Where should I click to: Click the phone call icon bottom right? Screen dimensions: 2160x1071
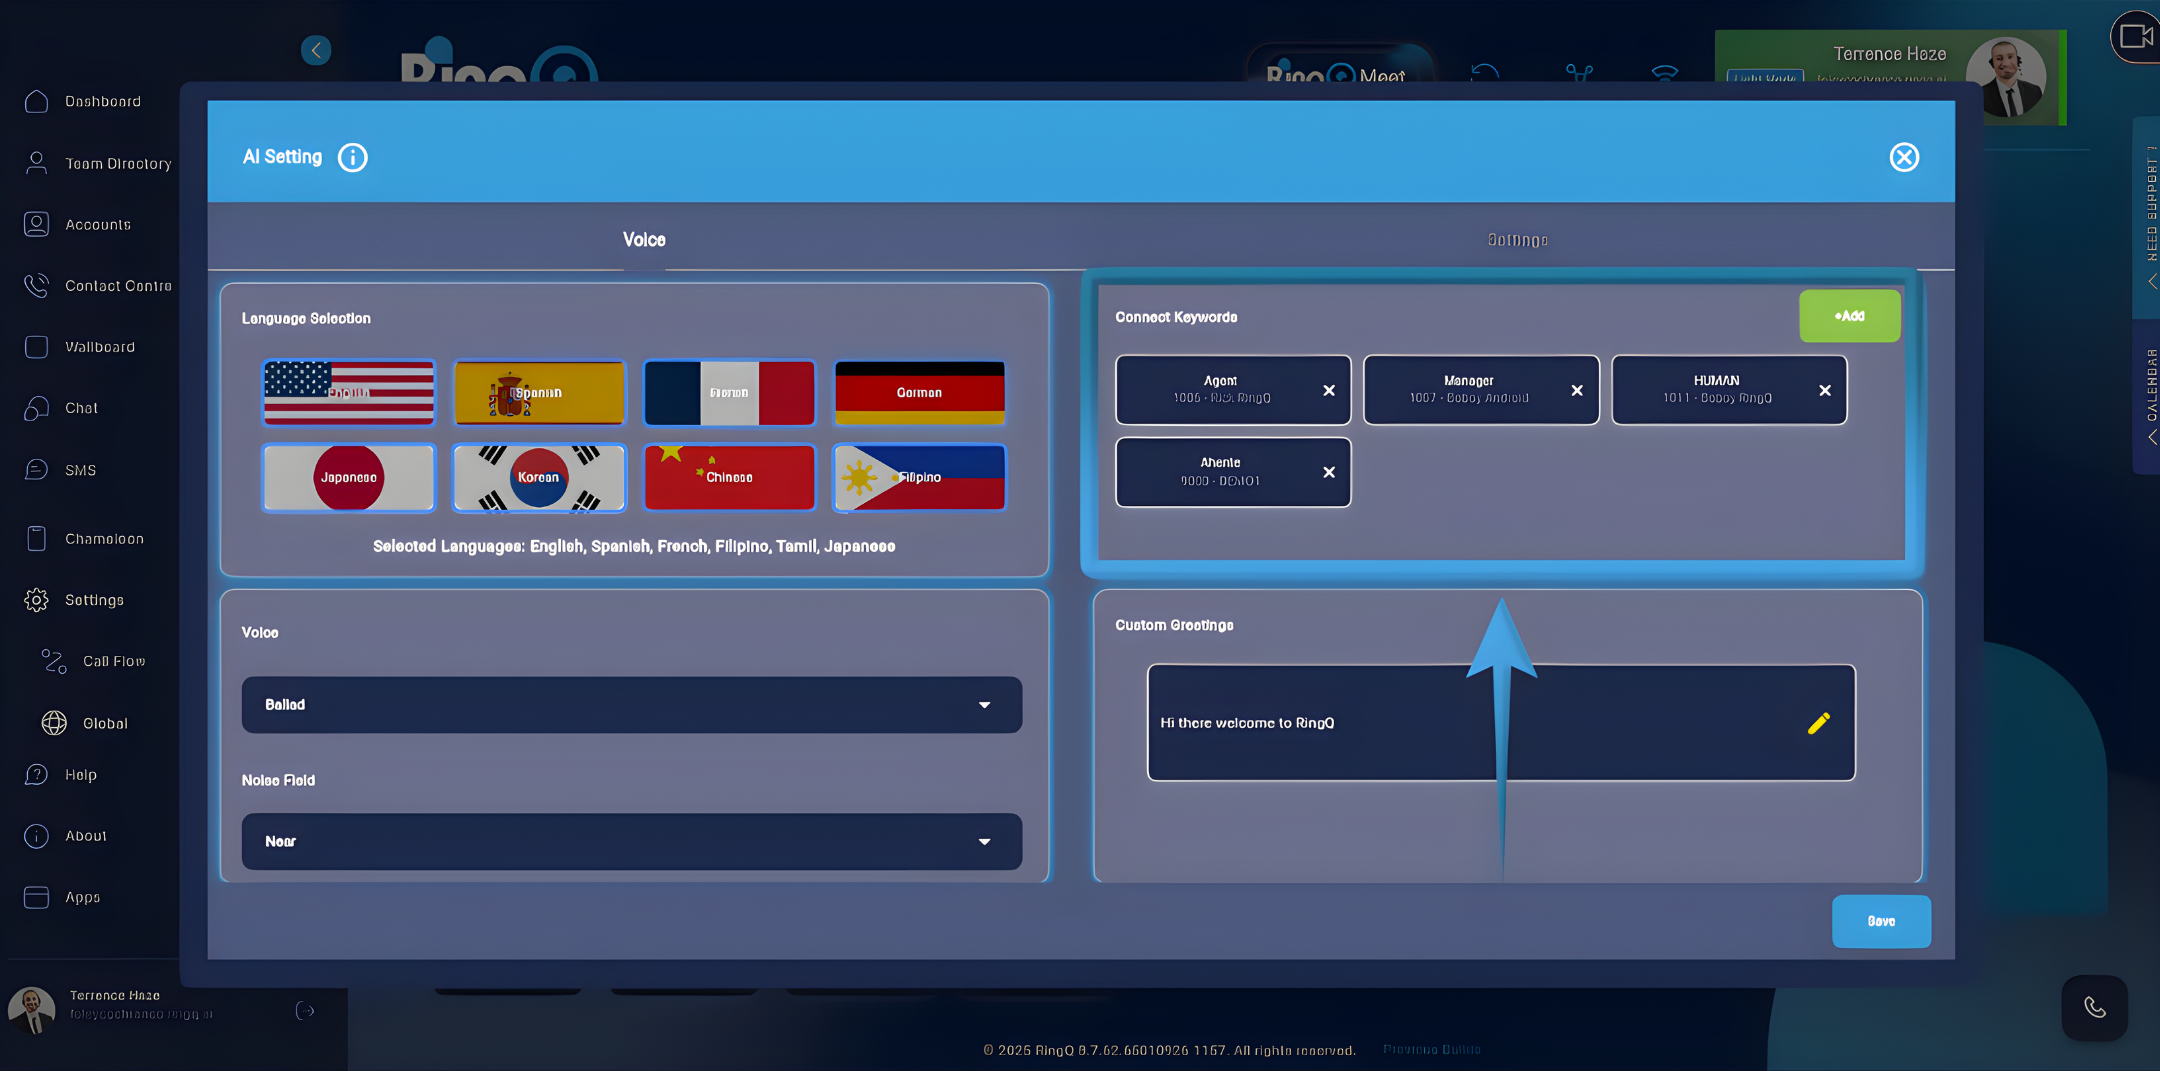point(2096,1008)
